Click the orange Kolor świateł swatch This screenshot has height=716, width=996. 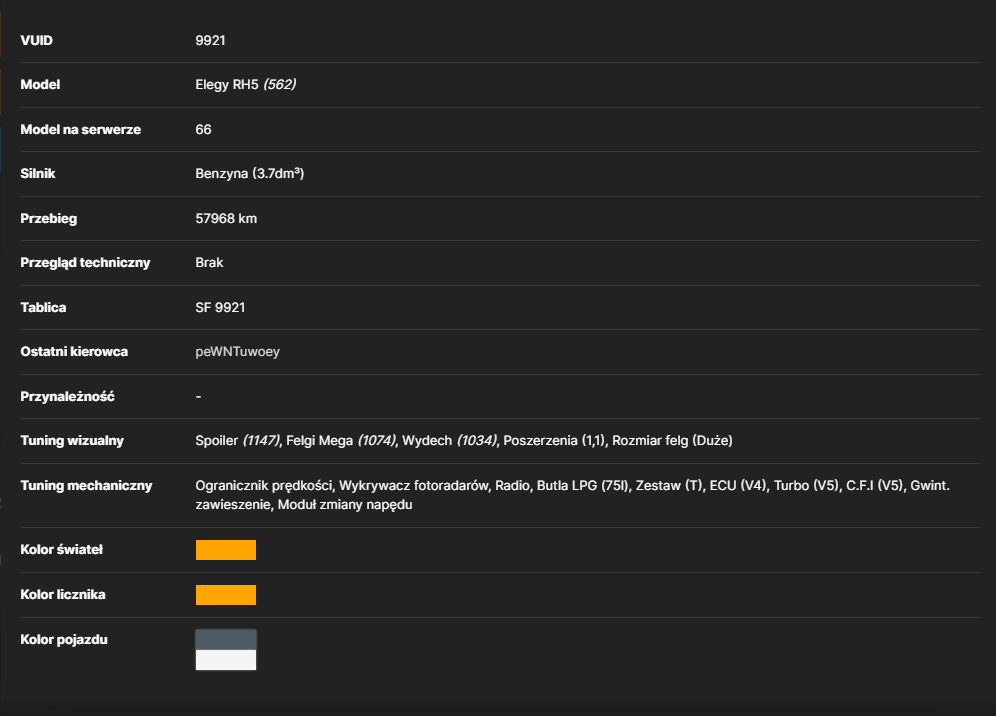point(225,550)
